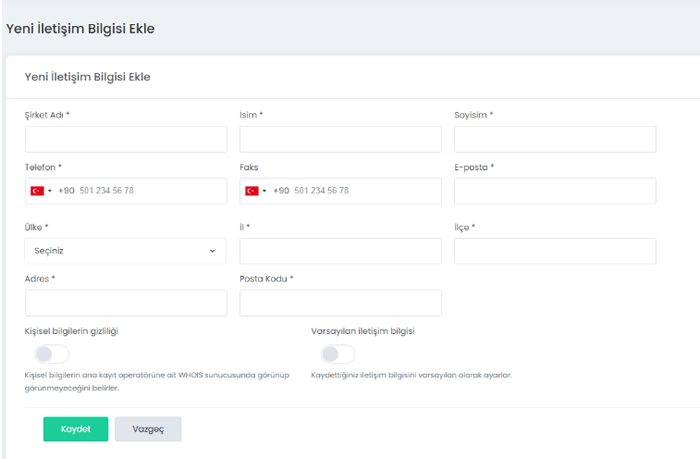Click into the Adres field
The height and width of the screenshot is (459, 700).
coord(125,303)
